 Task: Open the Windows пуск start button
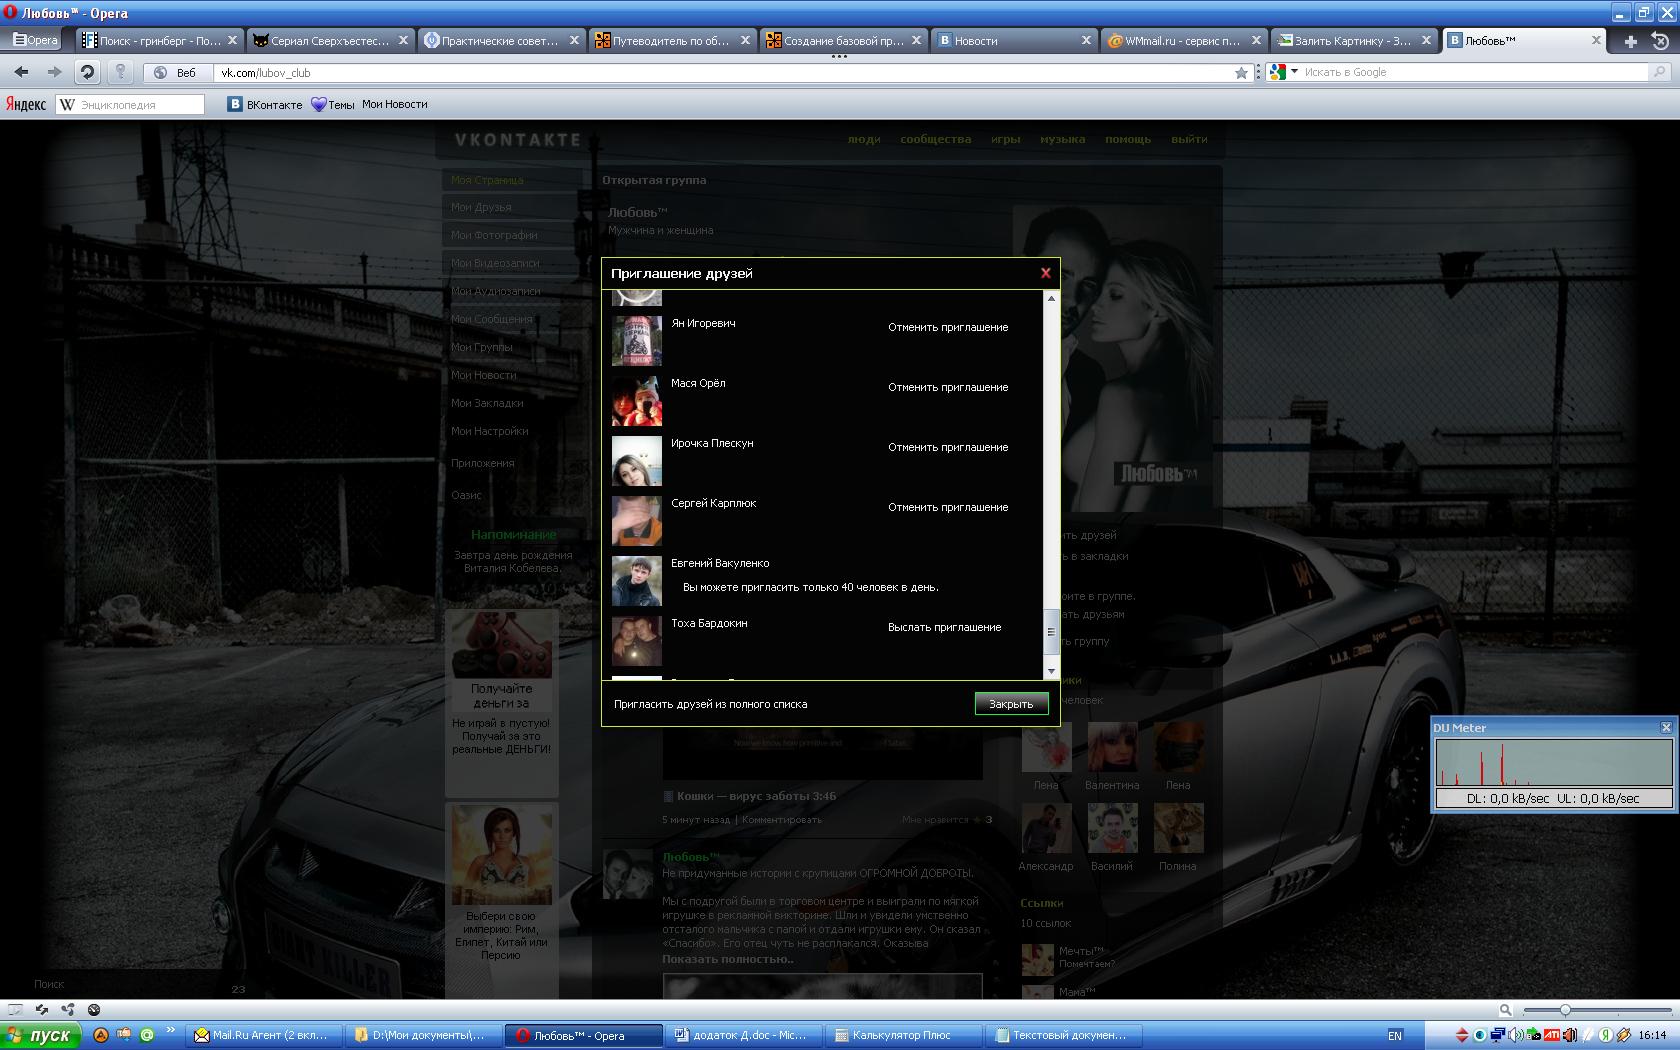pos(40,1035)
